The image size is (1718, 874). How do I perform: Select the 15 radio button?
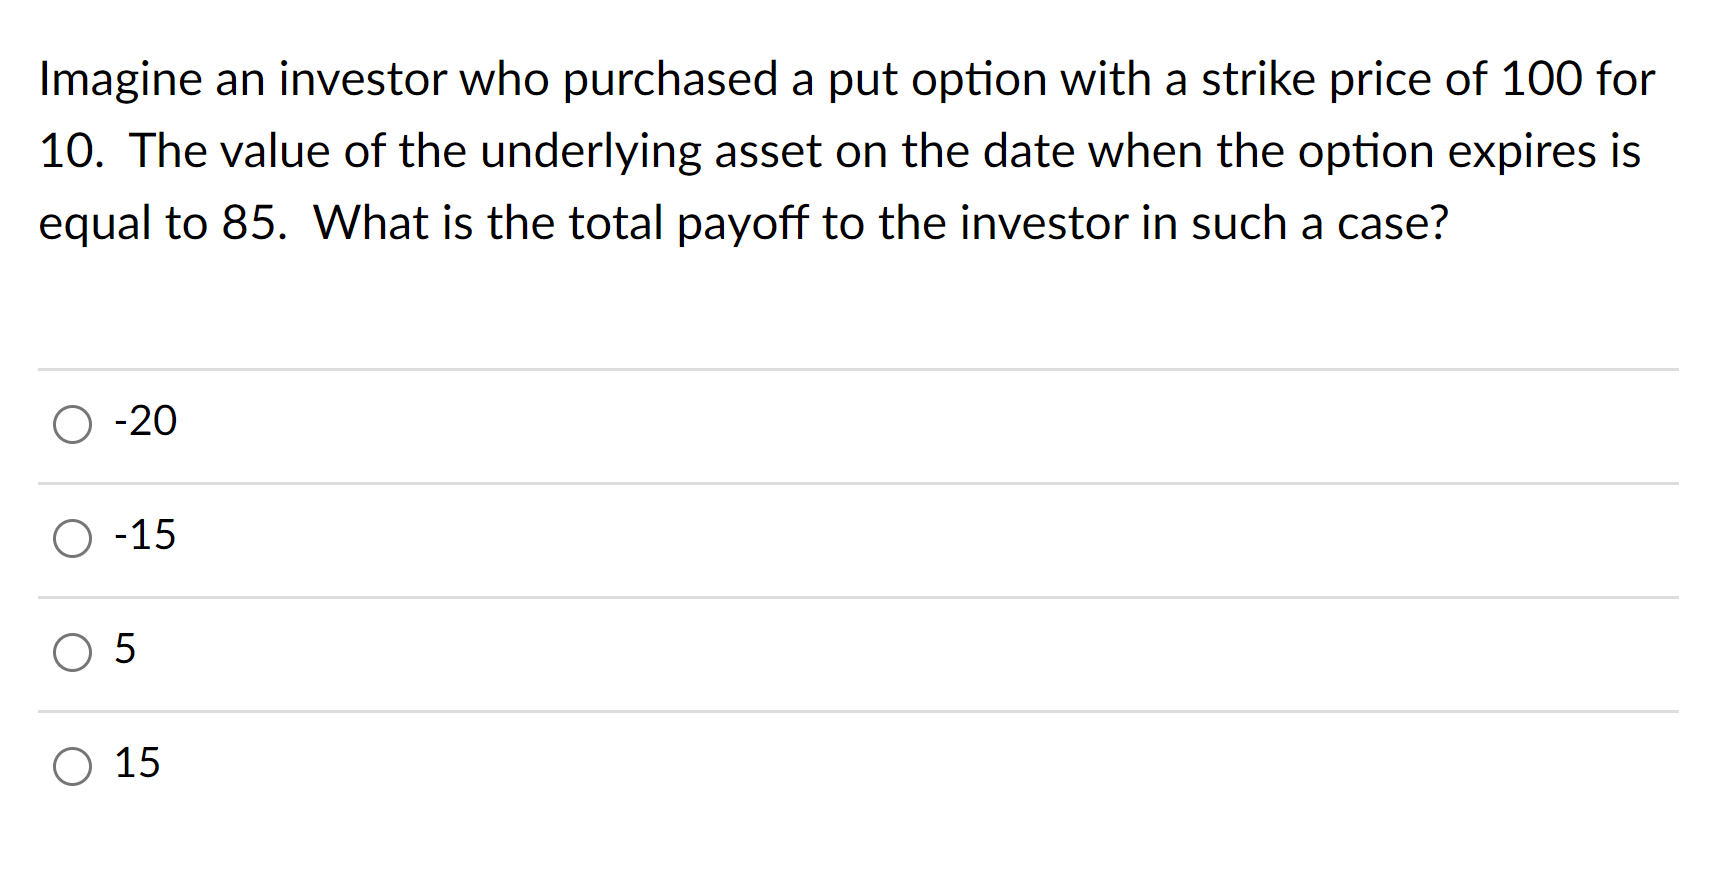[x=71, y=767]
